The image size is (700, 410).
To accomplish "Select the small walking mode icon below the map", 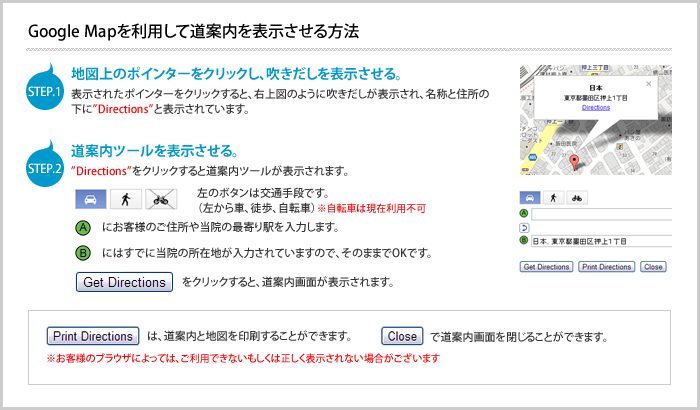I will tap(554, 197).
